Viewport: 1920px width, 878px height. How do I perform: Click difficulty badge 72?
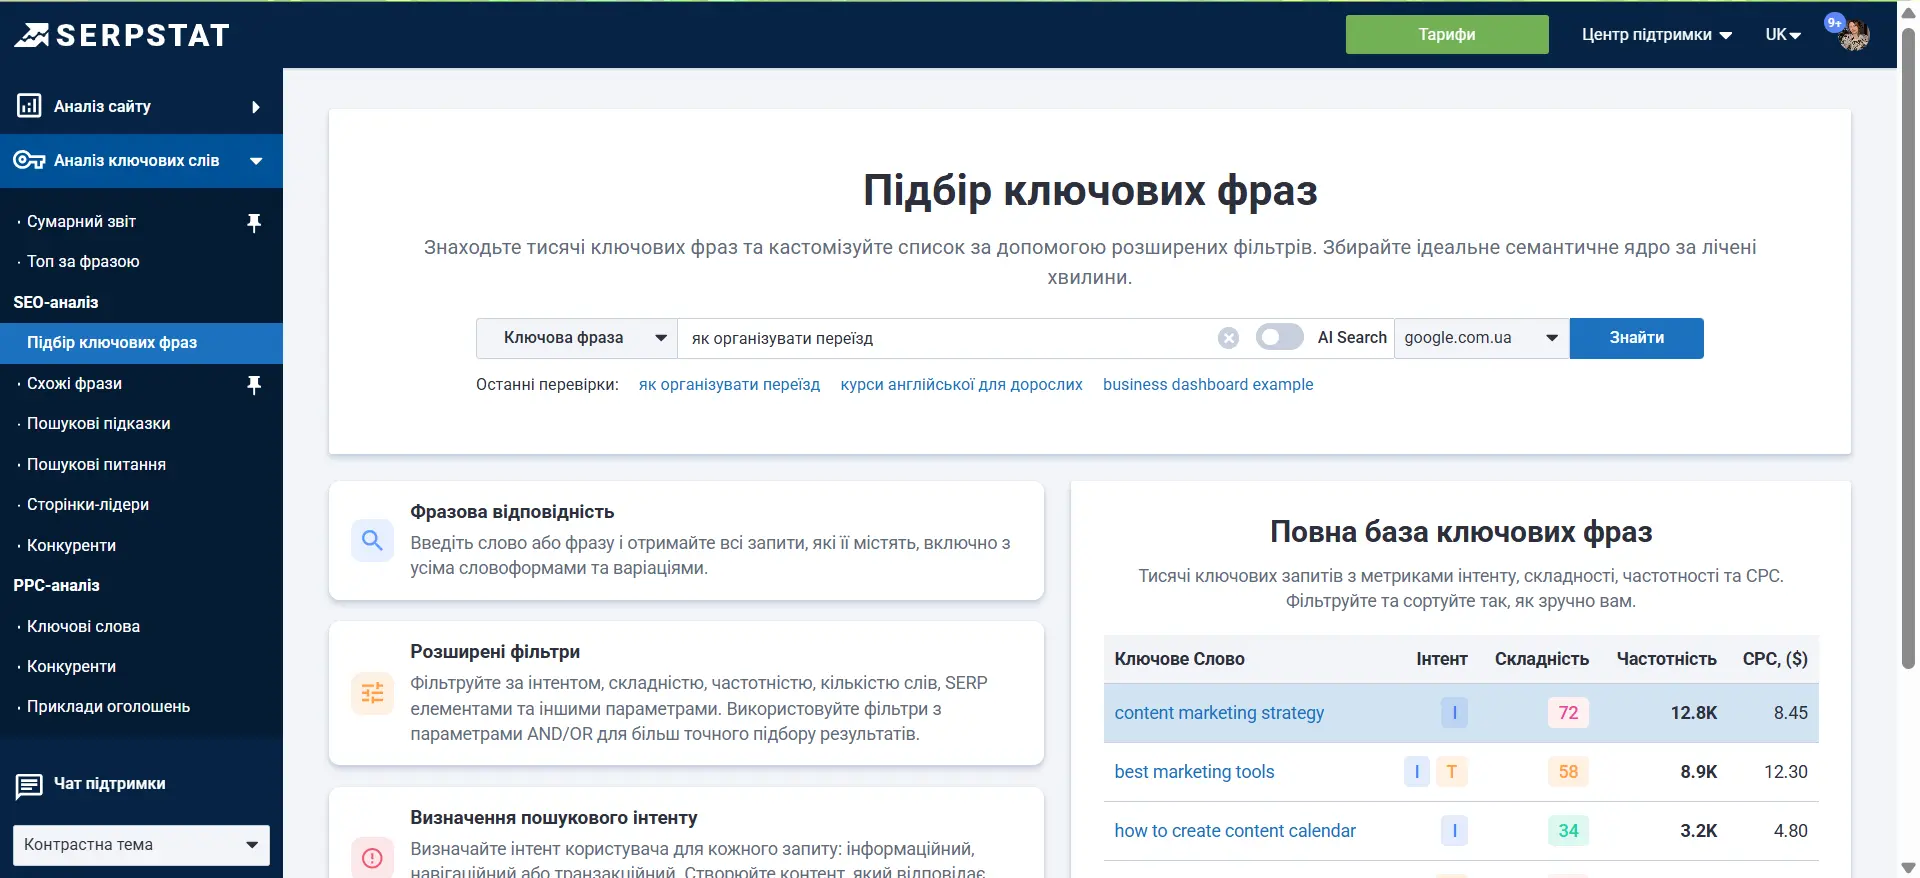(x=1568, y=713)
